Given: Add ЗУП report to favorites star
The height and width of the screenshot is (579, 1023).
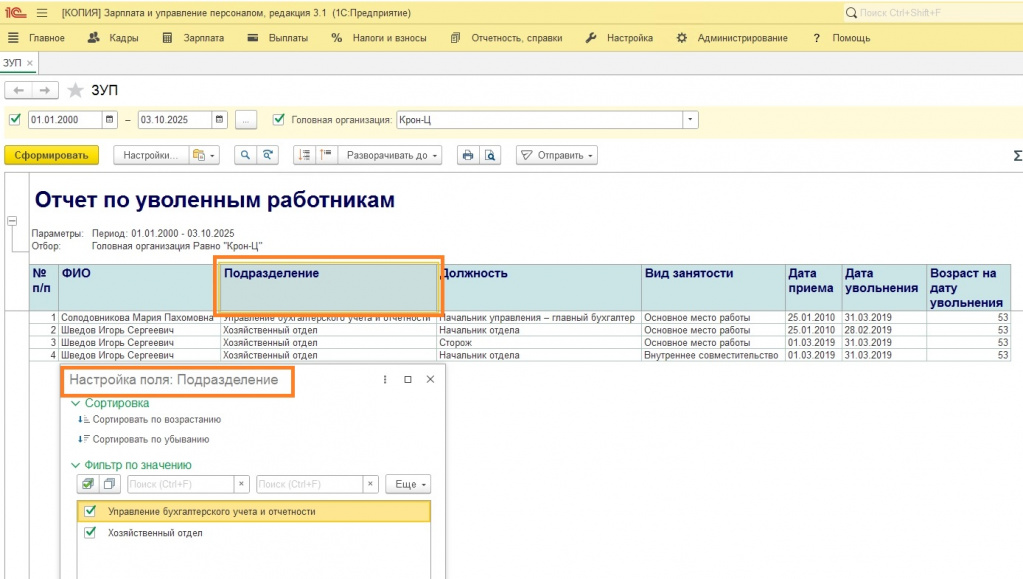Looking at the screenshot, I should [x=76, y=90].
